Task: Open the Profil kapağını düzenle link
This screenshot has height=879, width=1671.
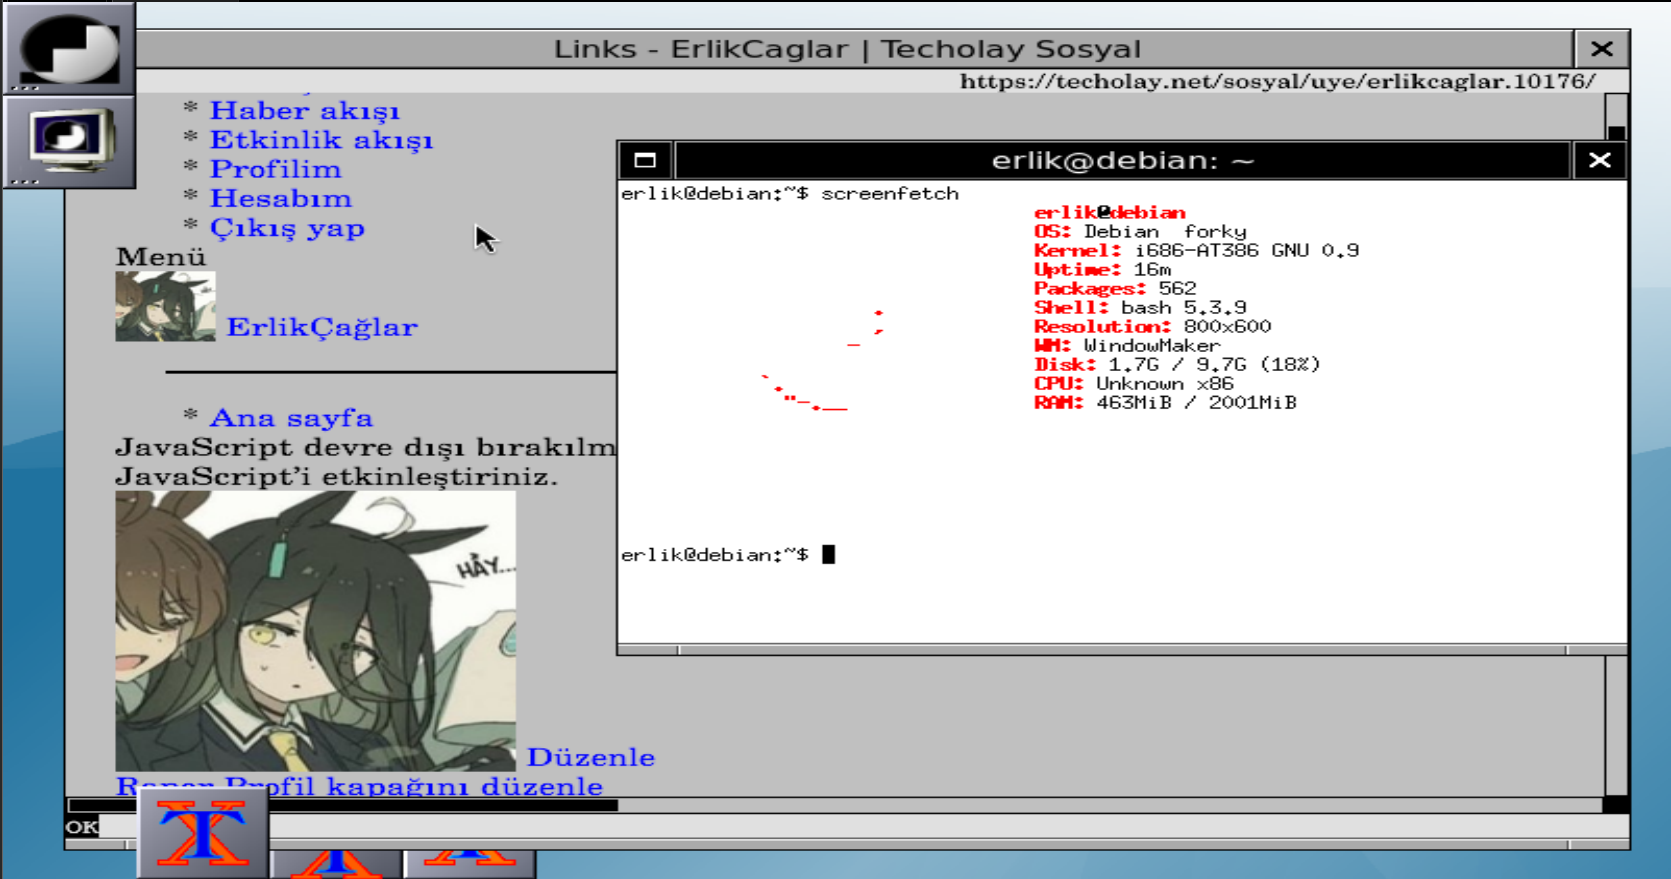Action: pos(414,786)
